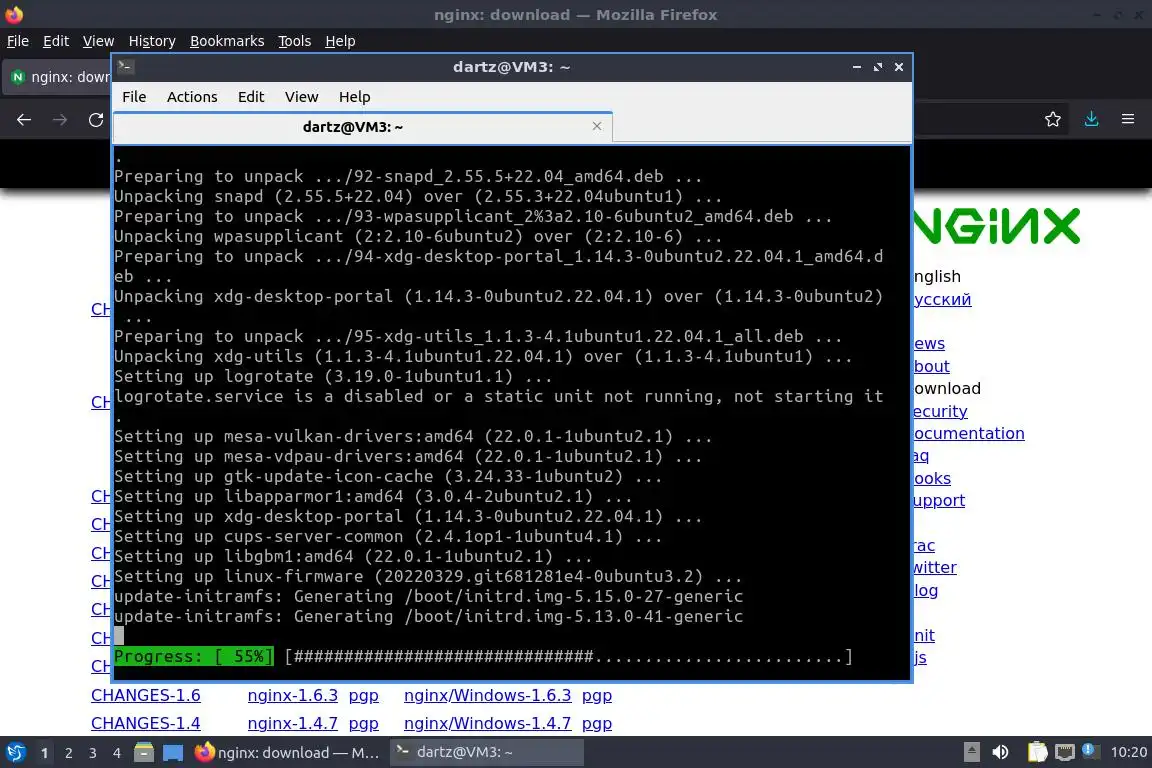This screenshot has width=1152, height=768.
Task: Open Firefox Help menu
Action: pos(340,41)
